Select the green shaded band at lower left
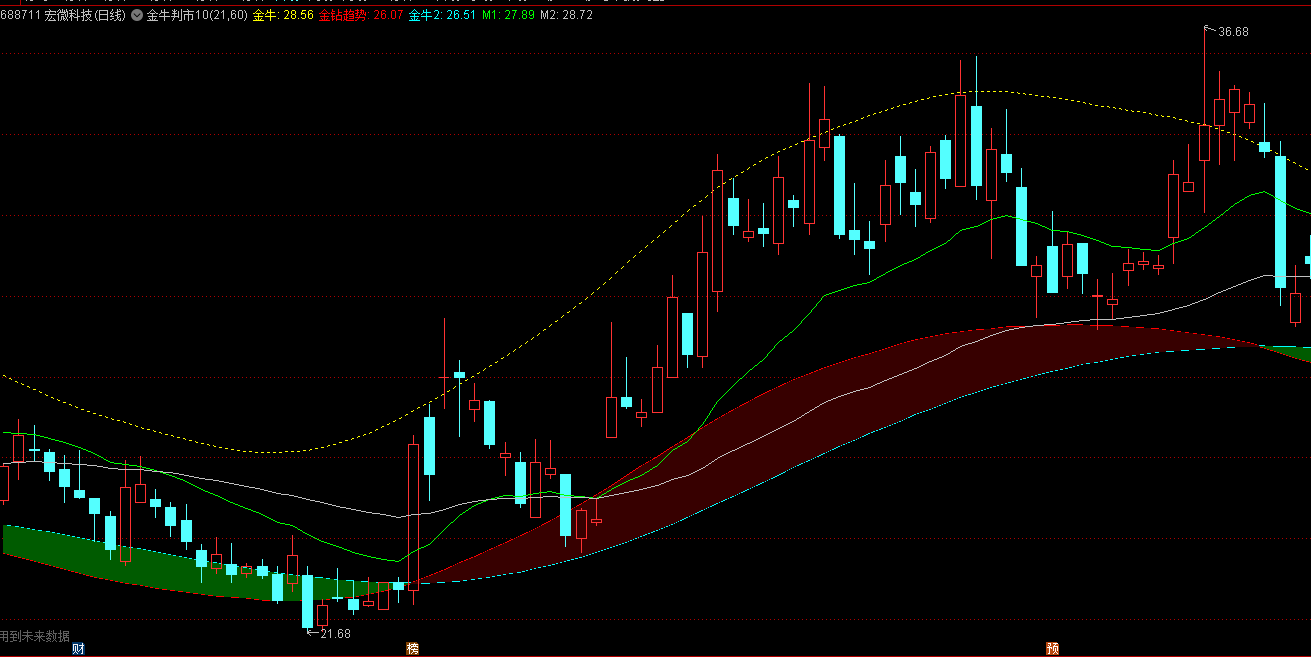The height and width of the screenshot is (657, 1311). click(x=150, y=567)
